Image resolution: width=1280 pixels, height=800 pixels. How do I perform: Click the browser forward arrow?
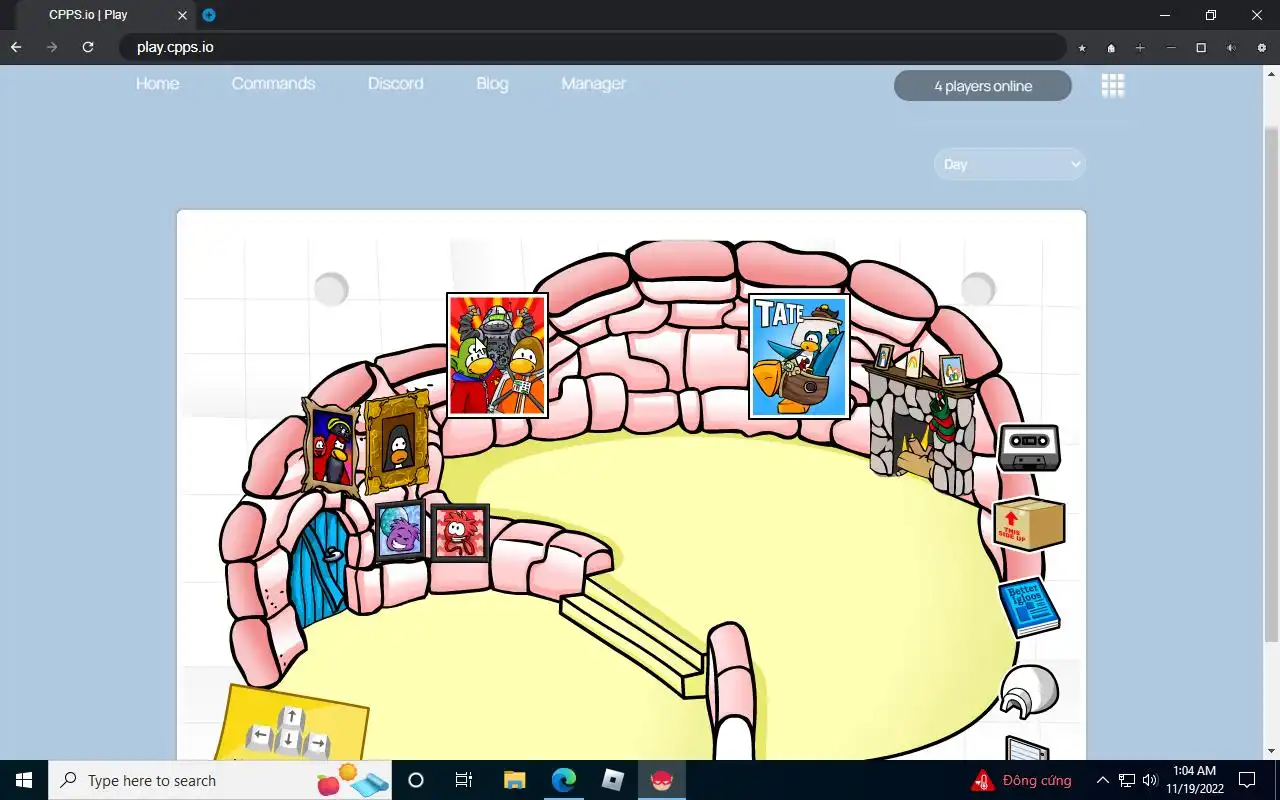click(x=52, y=47)
